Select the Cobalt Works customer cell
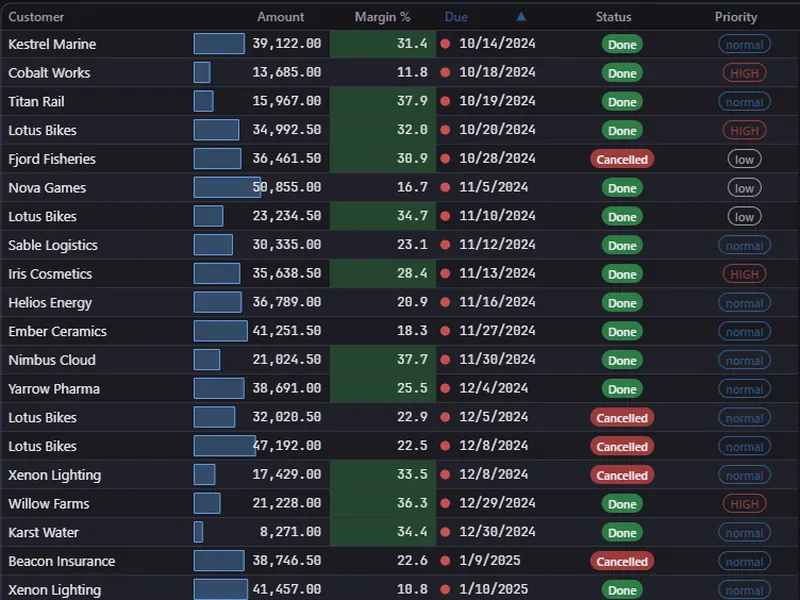This screenshot has width=800, height=600. [49, 73]
